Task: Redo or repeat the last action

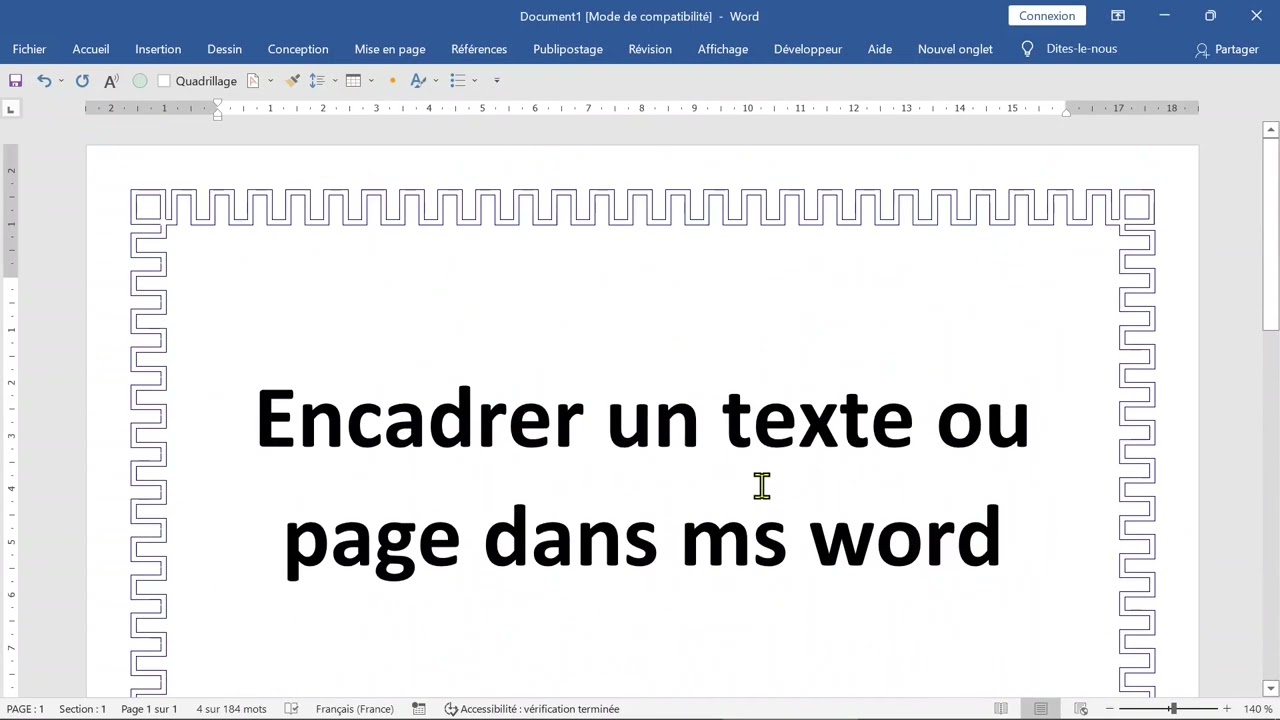Action: [x=82, y=81]
